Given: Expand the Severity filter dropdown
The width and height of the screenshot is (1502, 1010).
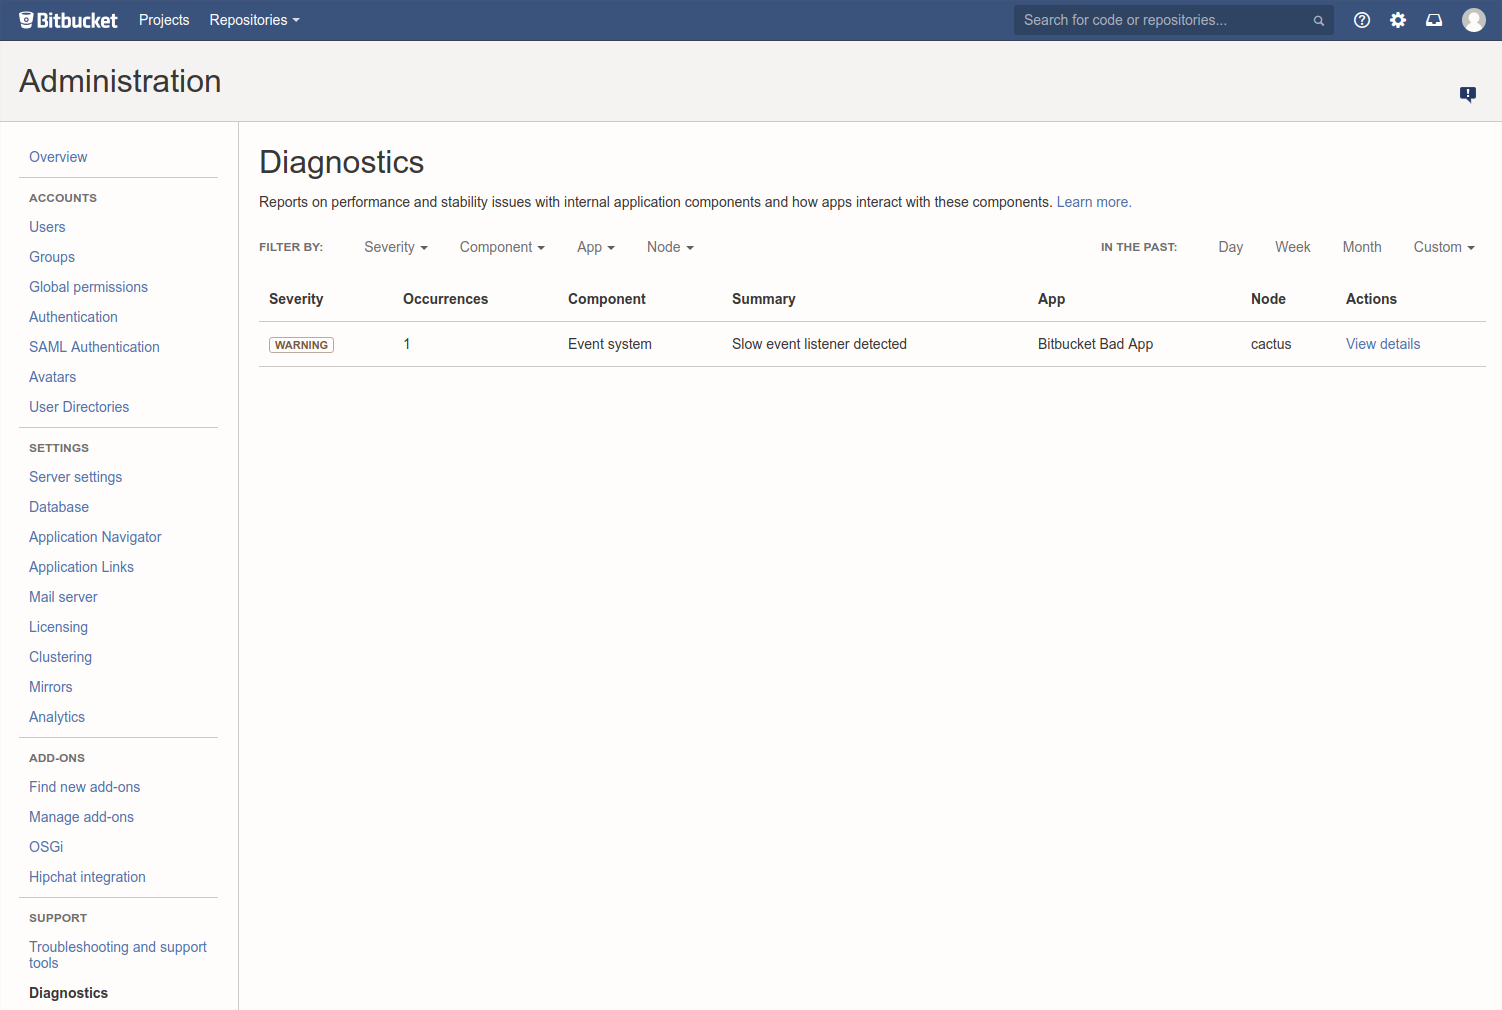Looking at the screenshot, I should tap(395, 247).
